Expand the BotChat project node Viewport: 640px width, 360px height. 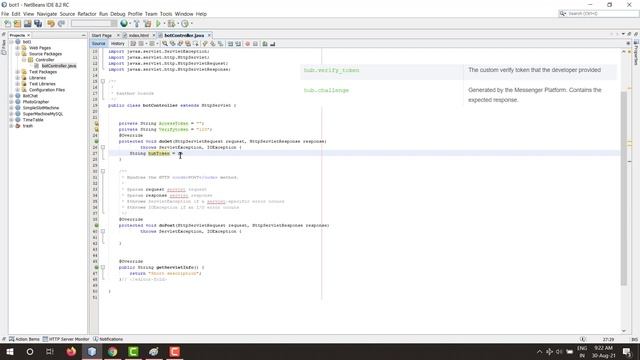pos(11,96)
